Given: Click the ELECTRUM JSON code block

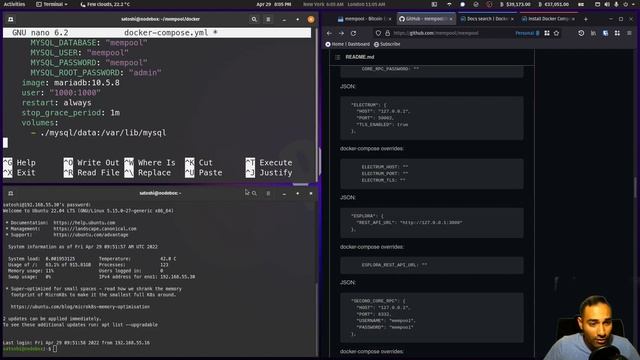Looking at the screenshot, I should coord(432,118).
